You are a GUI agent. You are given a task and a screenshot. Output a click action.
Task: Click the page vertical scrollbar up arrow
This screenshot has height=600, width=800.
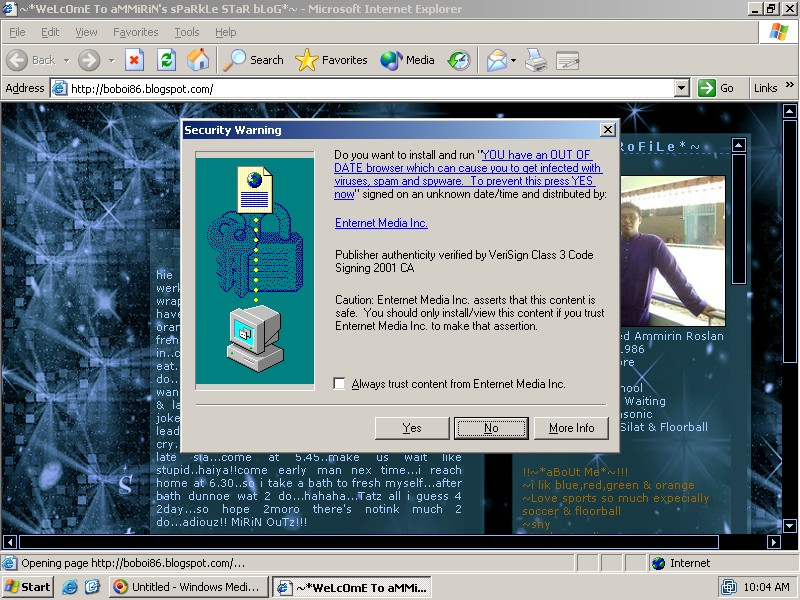pos(789,111)
